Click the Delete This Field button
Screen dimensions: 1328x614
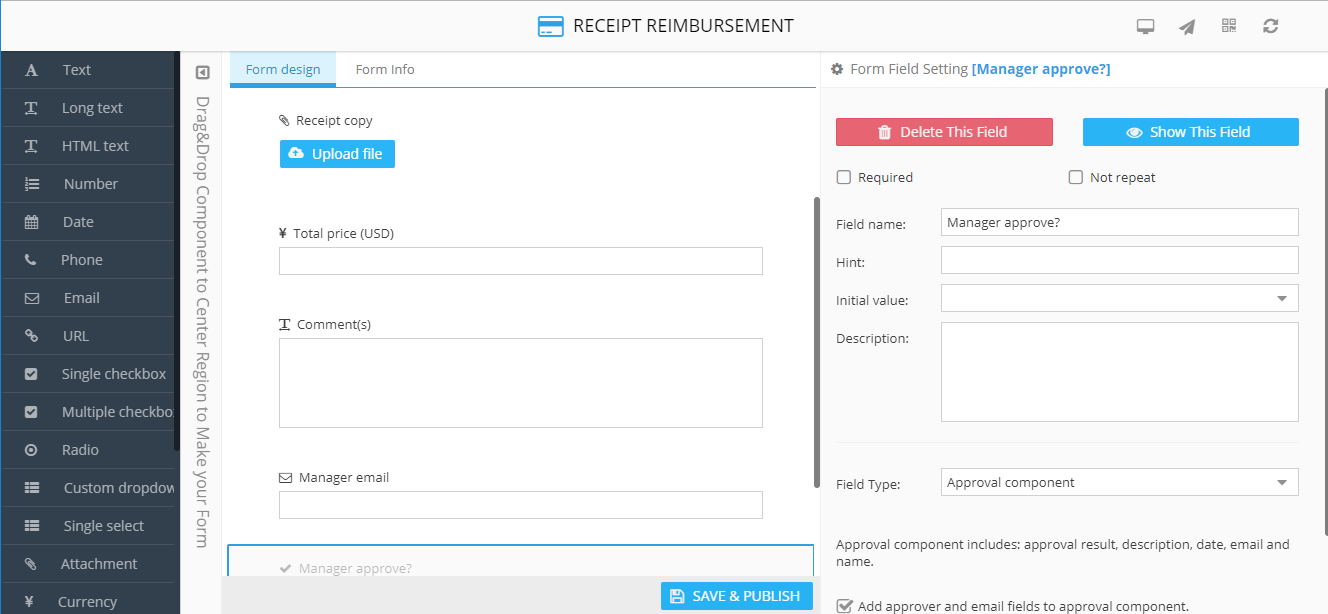(x=944, y=132)
